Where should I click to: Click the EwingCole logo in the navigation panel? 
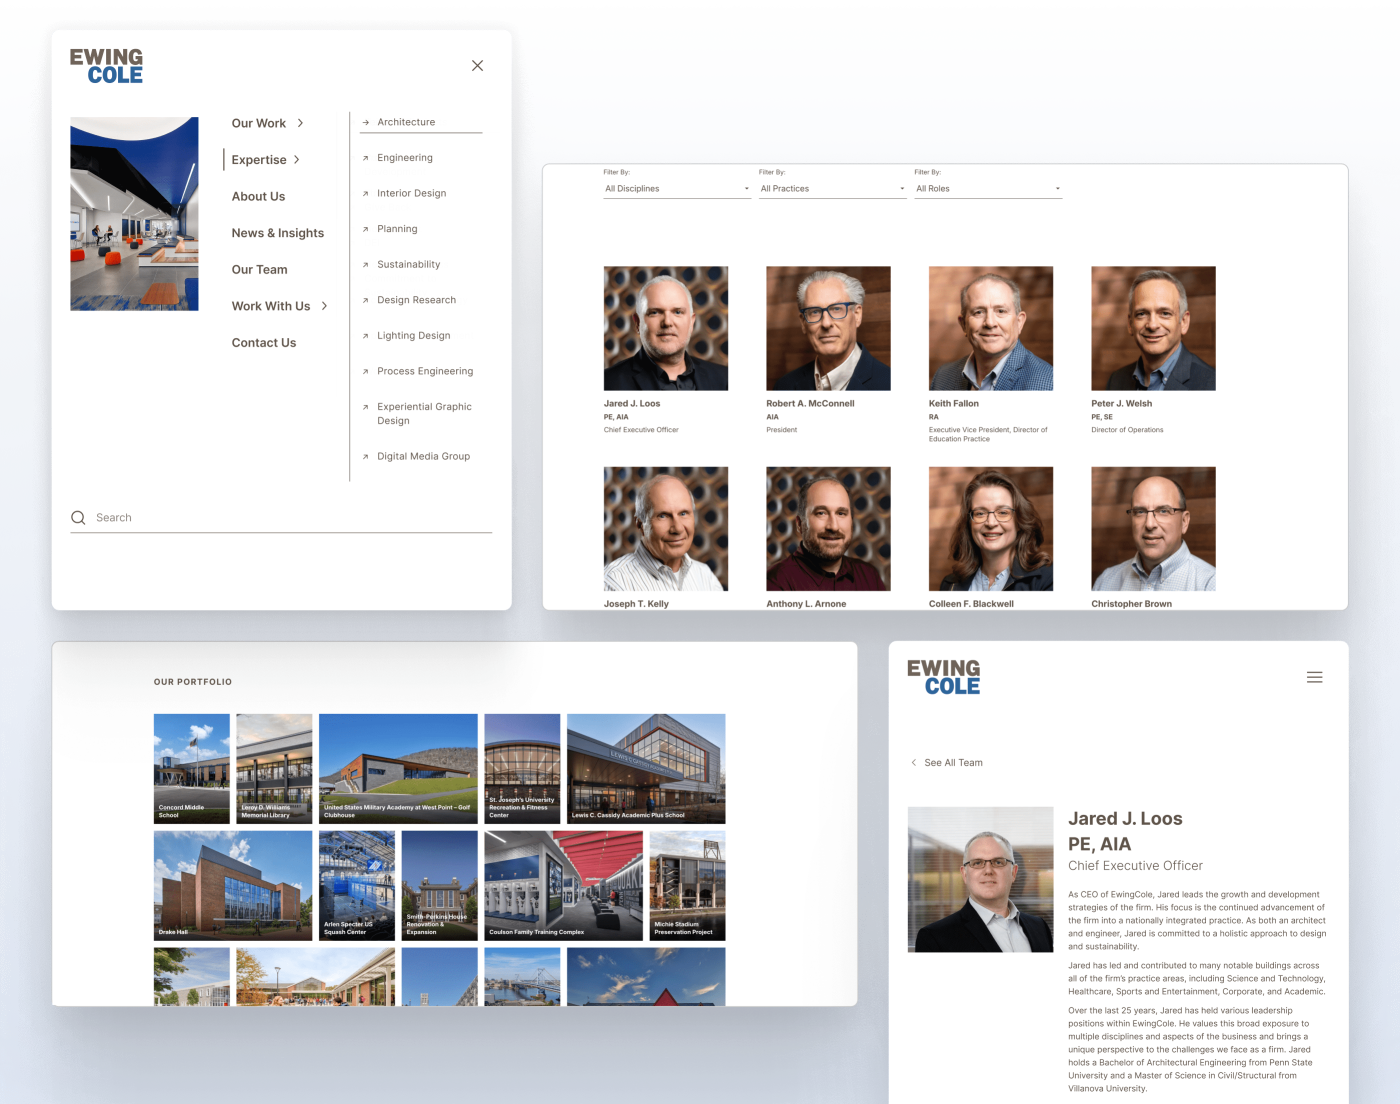pyautogui.click(x=106, y=65)
